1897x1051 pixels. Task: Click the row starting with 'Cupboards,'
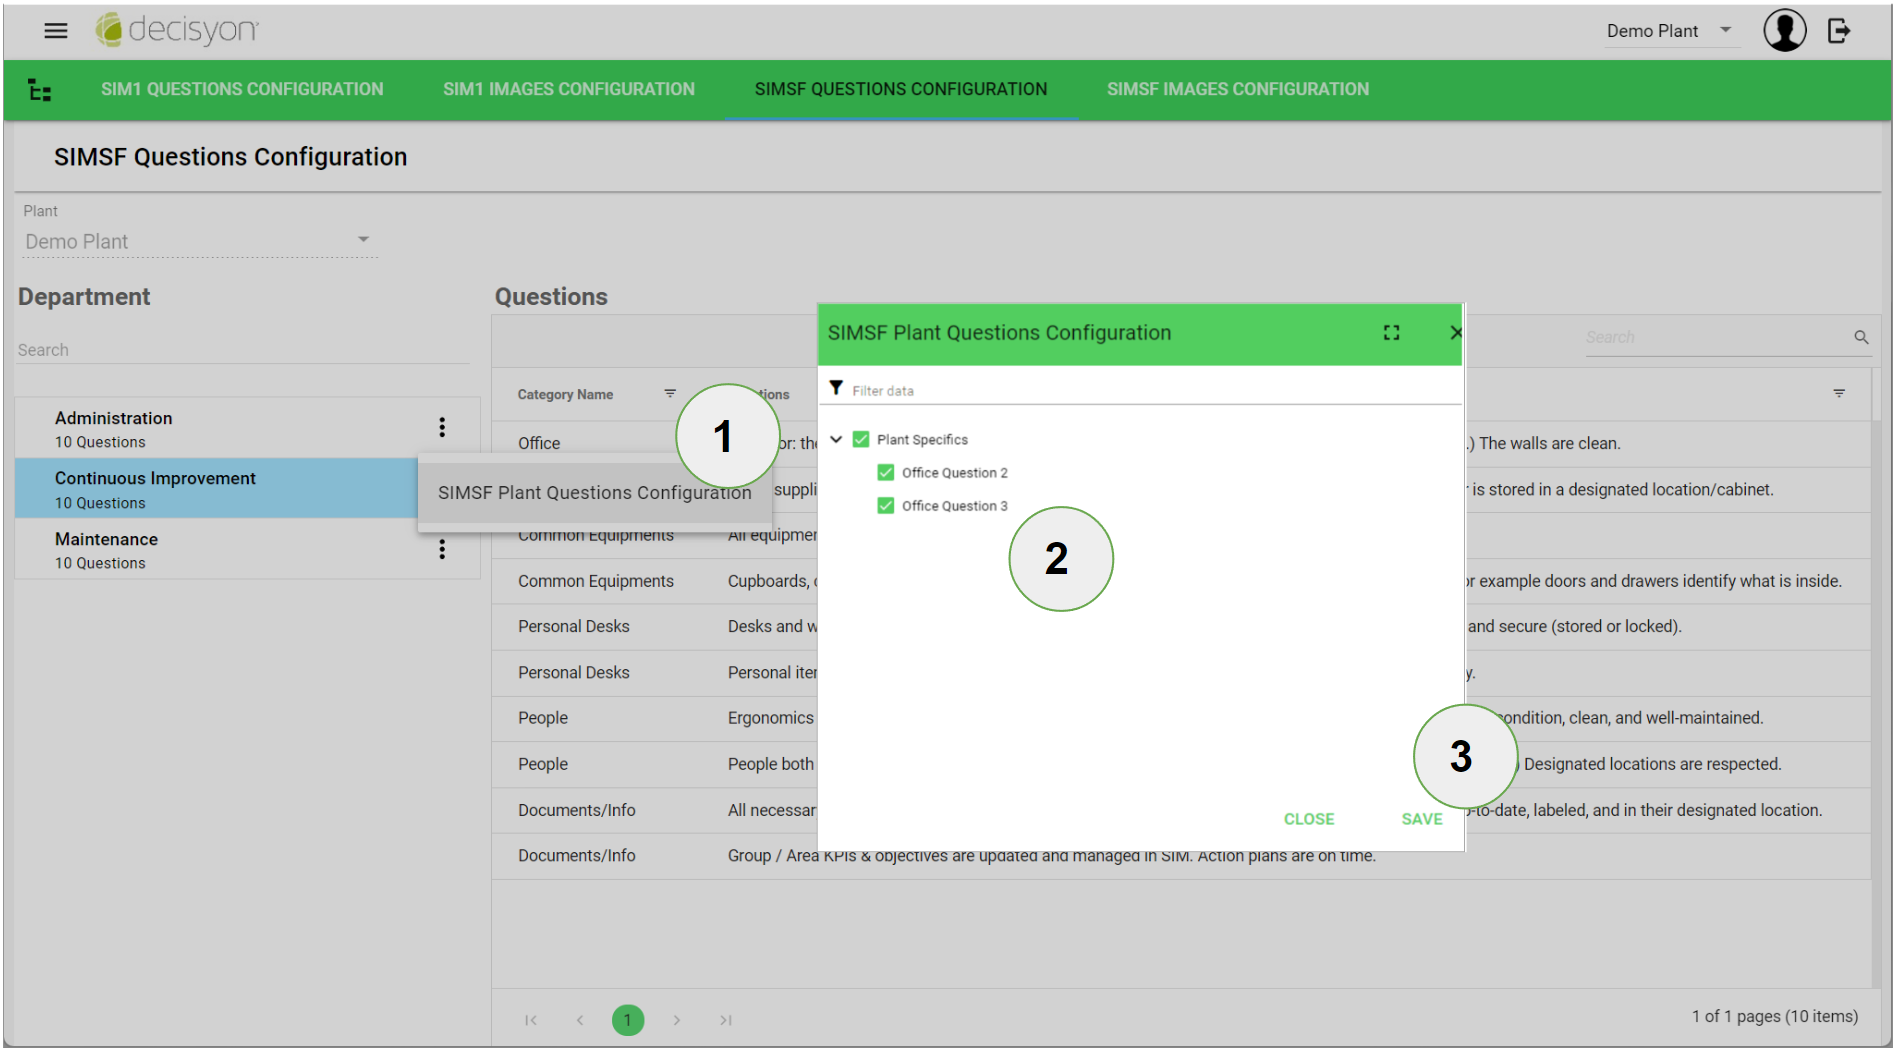tap(1181, 581)
